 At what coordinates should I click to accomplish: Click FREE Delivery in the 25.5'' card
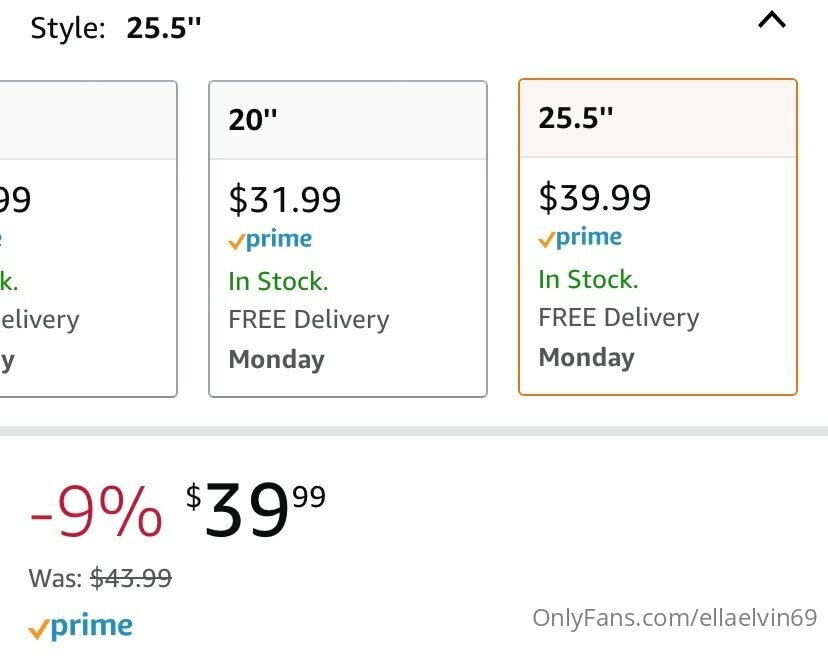619,318
